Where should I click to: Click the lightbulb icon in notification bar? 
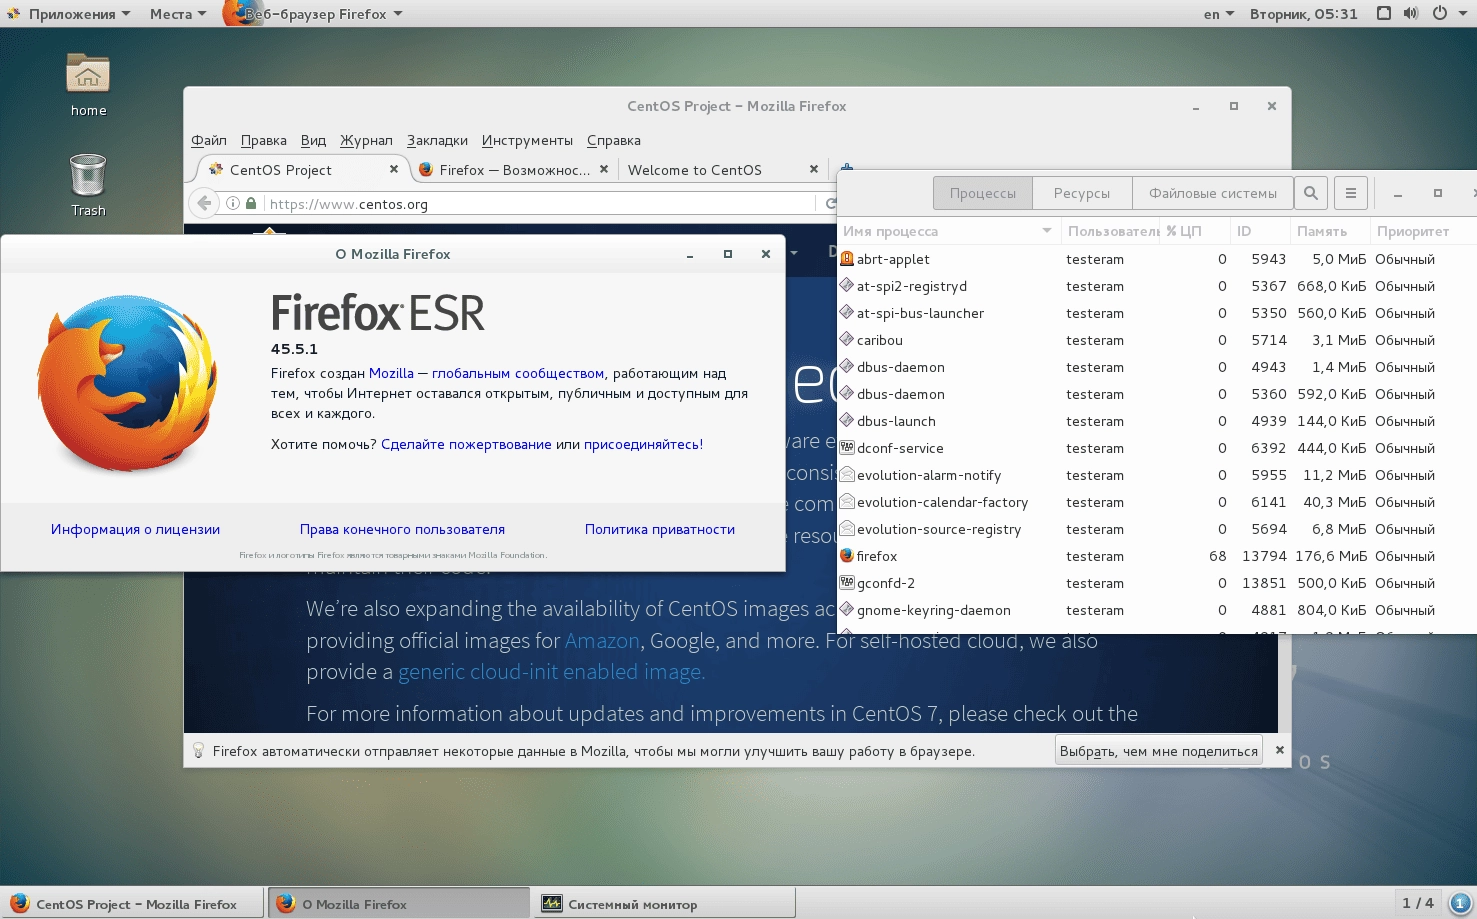click(x=198, y=750)
